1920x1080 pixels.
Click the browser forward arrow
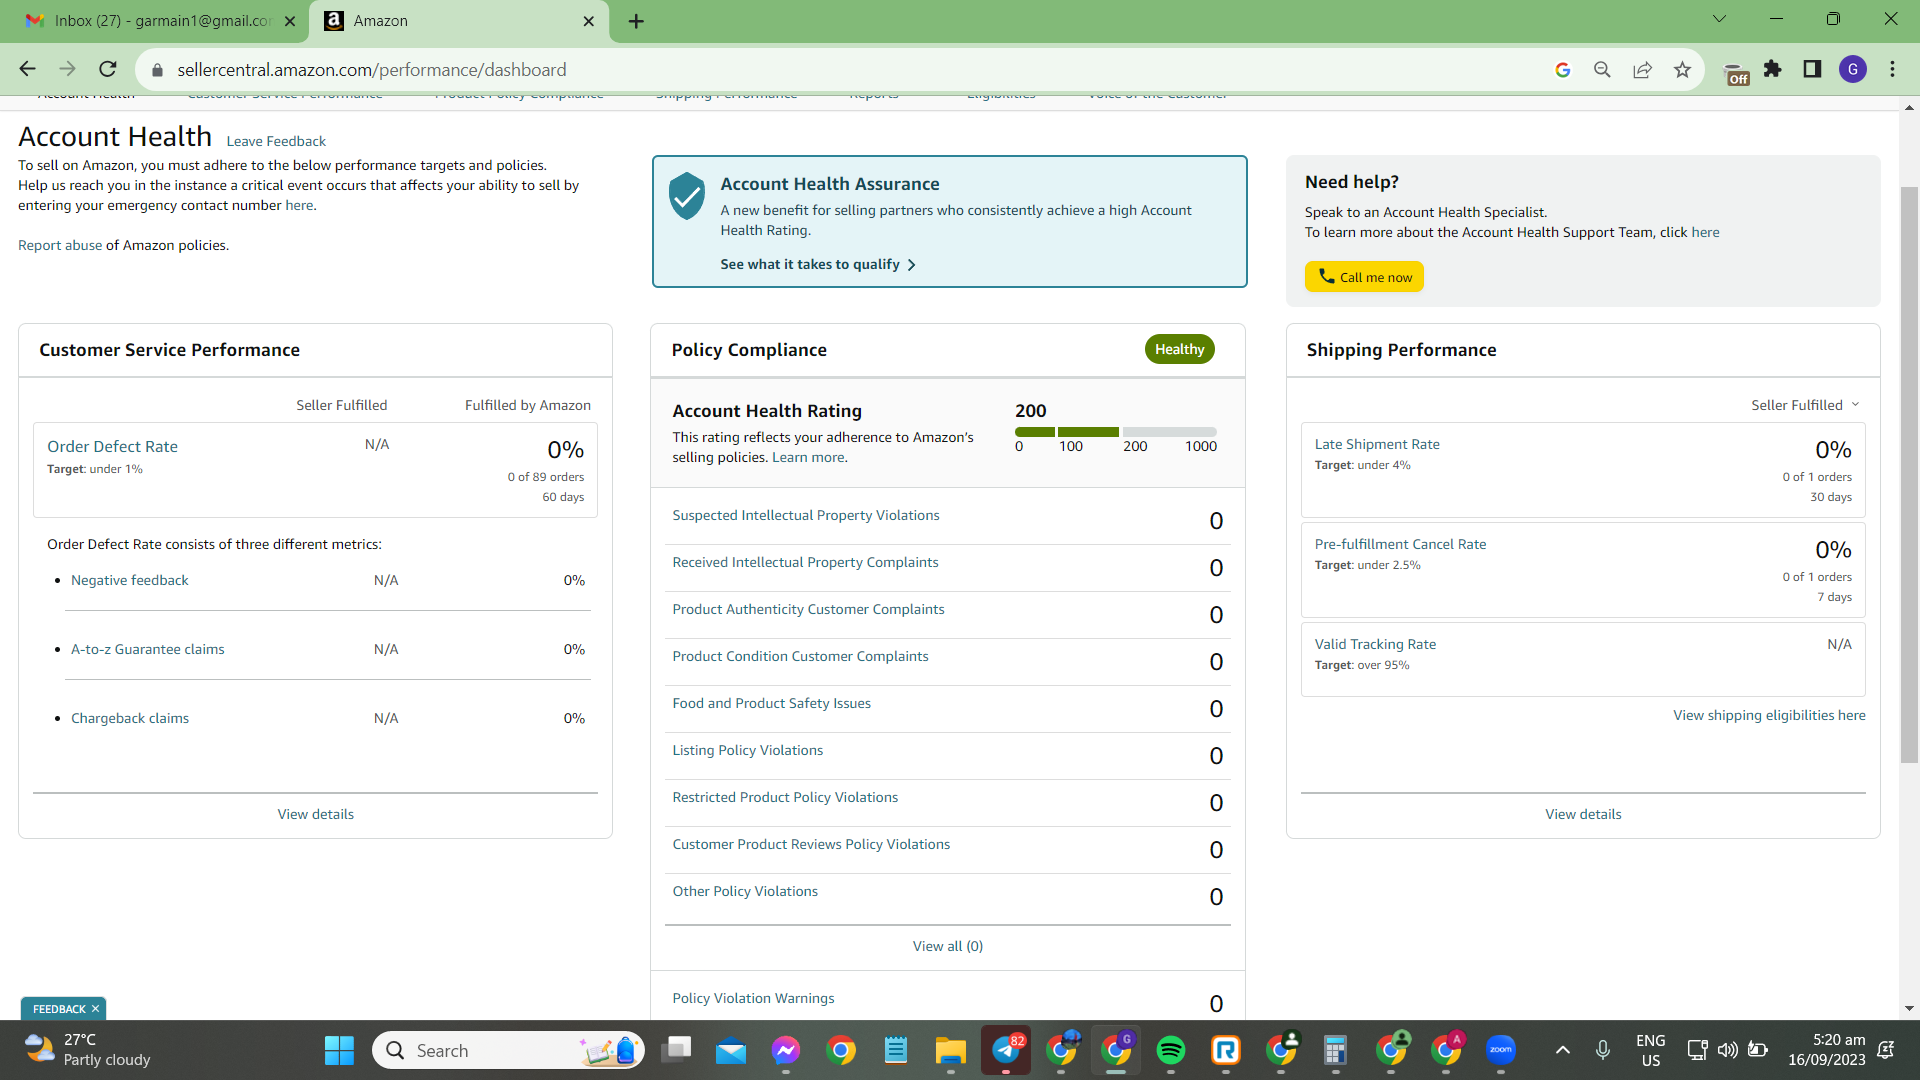pos(67,69)
